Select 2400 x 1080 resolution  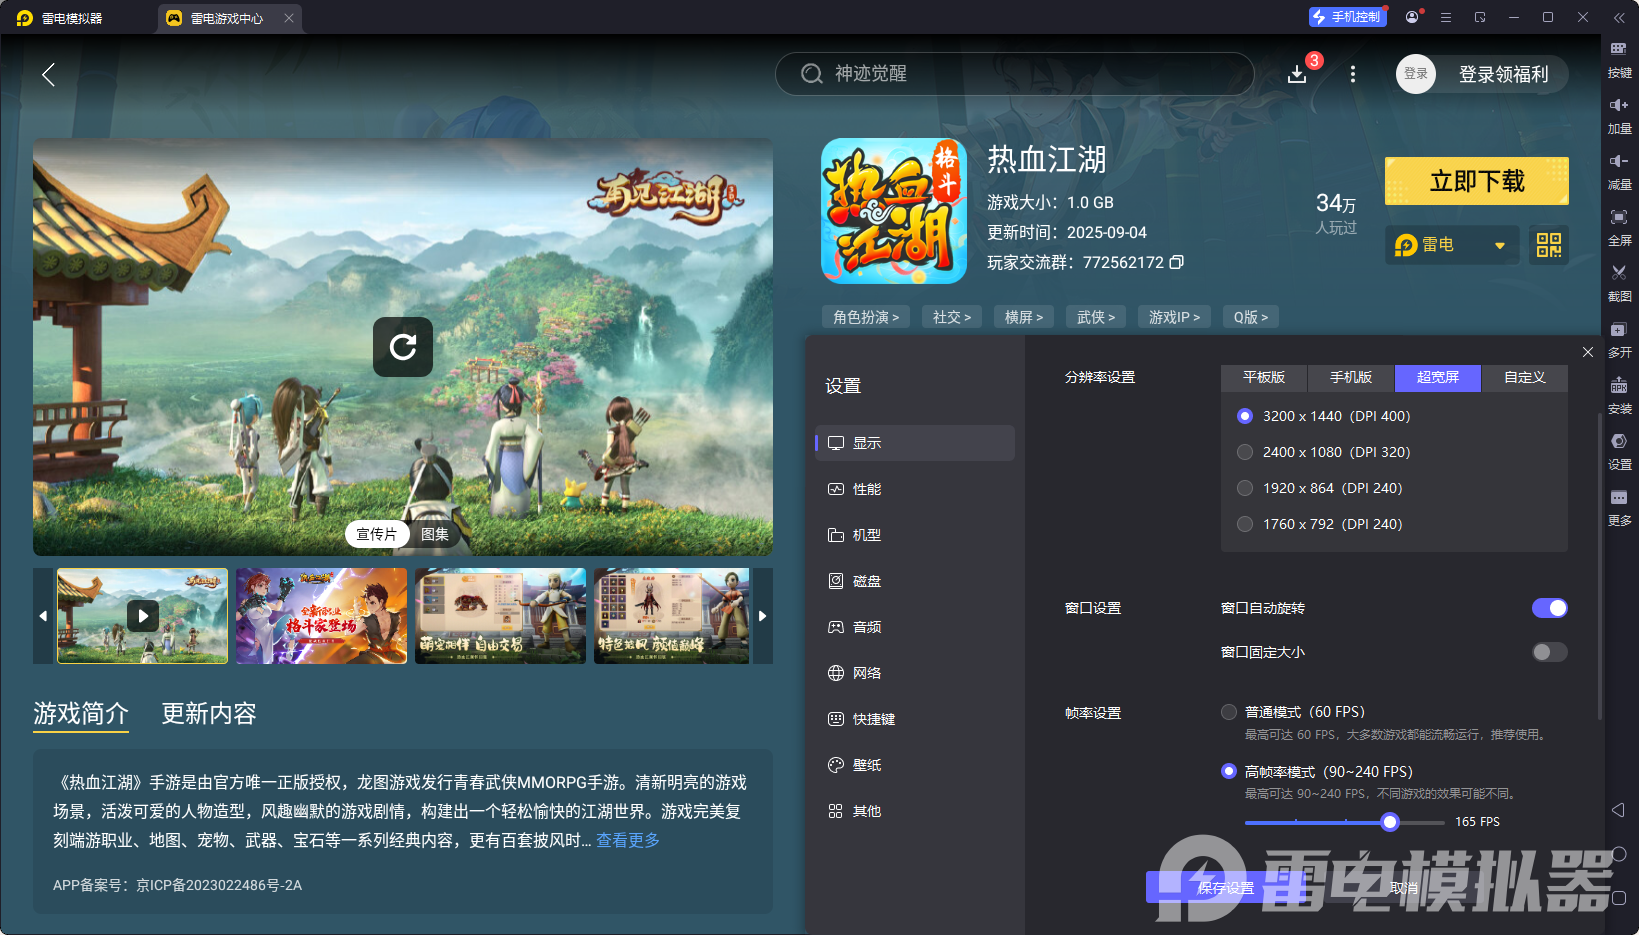pos(1245,452)
